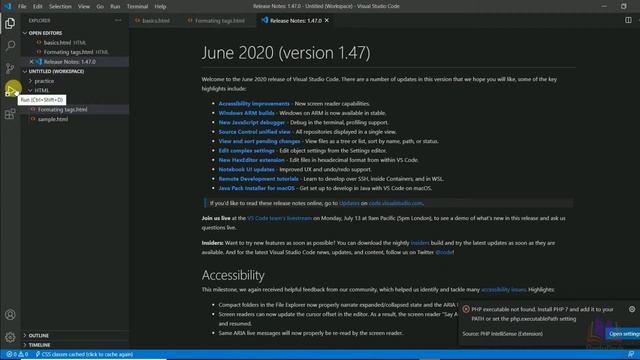Screen dimensions: 640x360
Task: Close Release Notes in Open Editors list
Action: pos(31,62)
